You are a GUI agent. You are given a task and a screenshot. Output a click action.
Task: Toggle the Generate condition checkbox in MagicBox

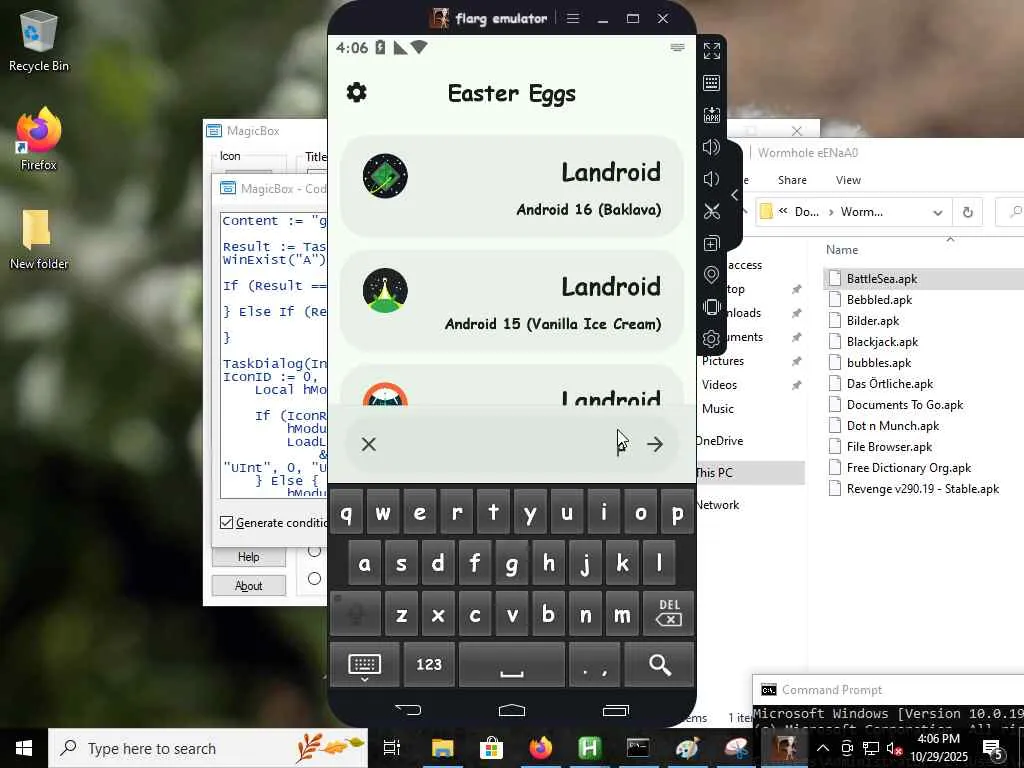coord(227,522)
